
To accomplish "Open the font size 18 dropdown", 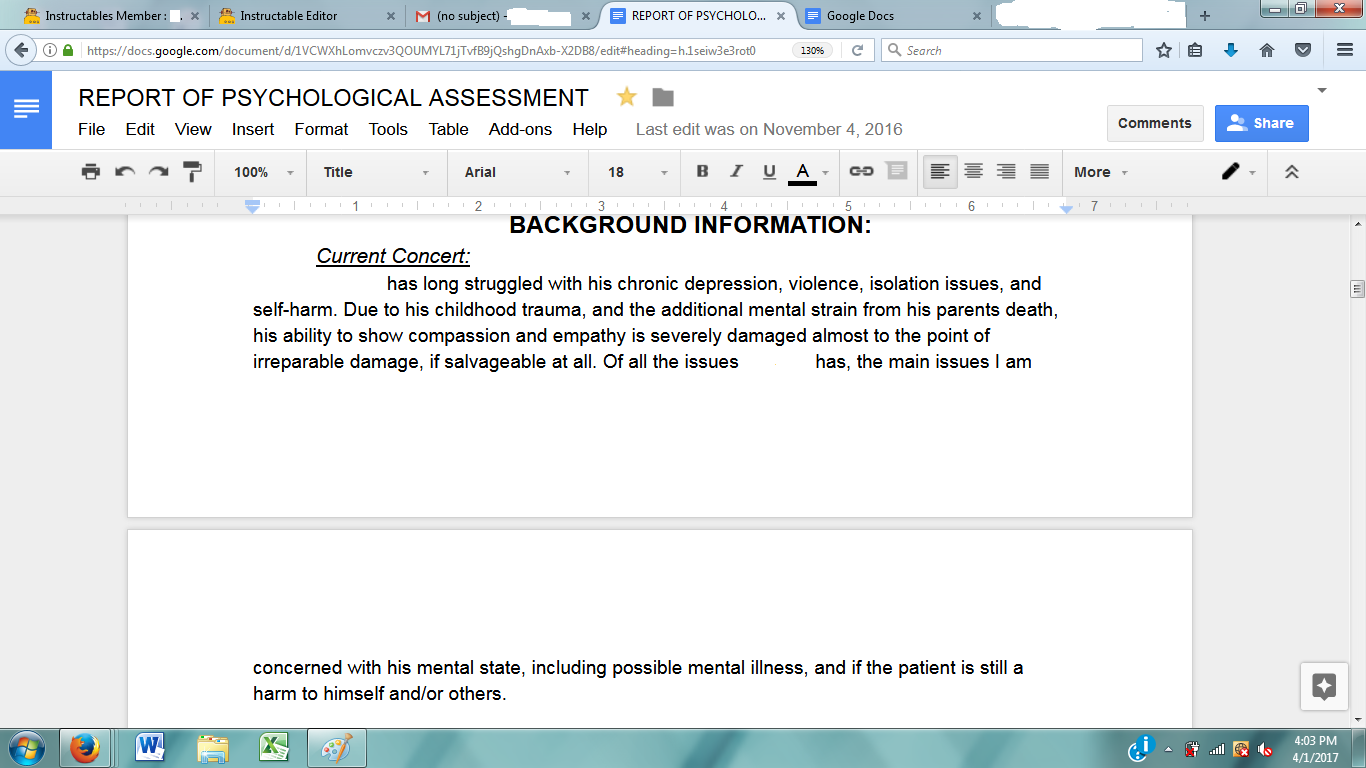I will point(638,172).
